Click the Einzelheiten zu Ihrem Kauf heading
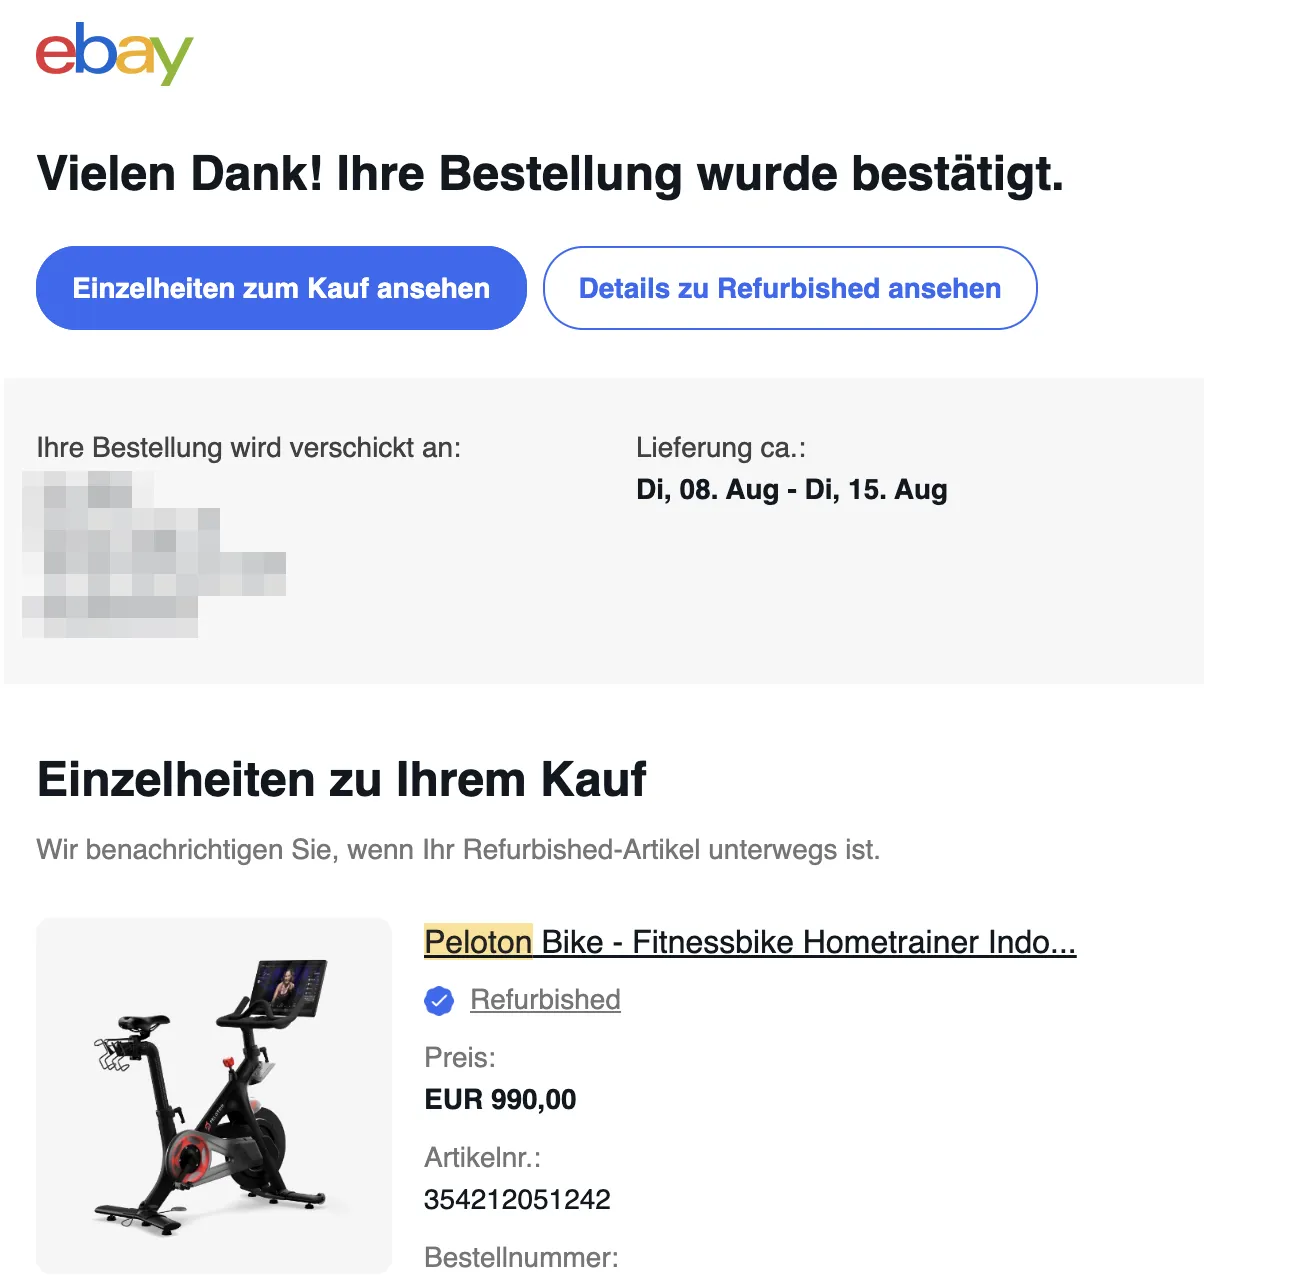 (x=342, y=779)
